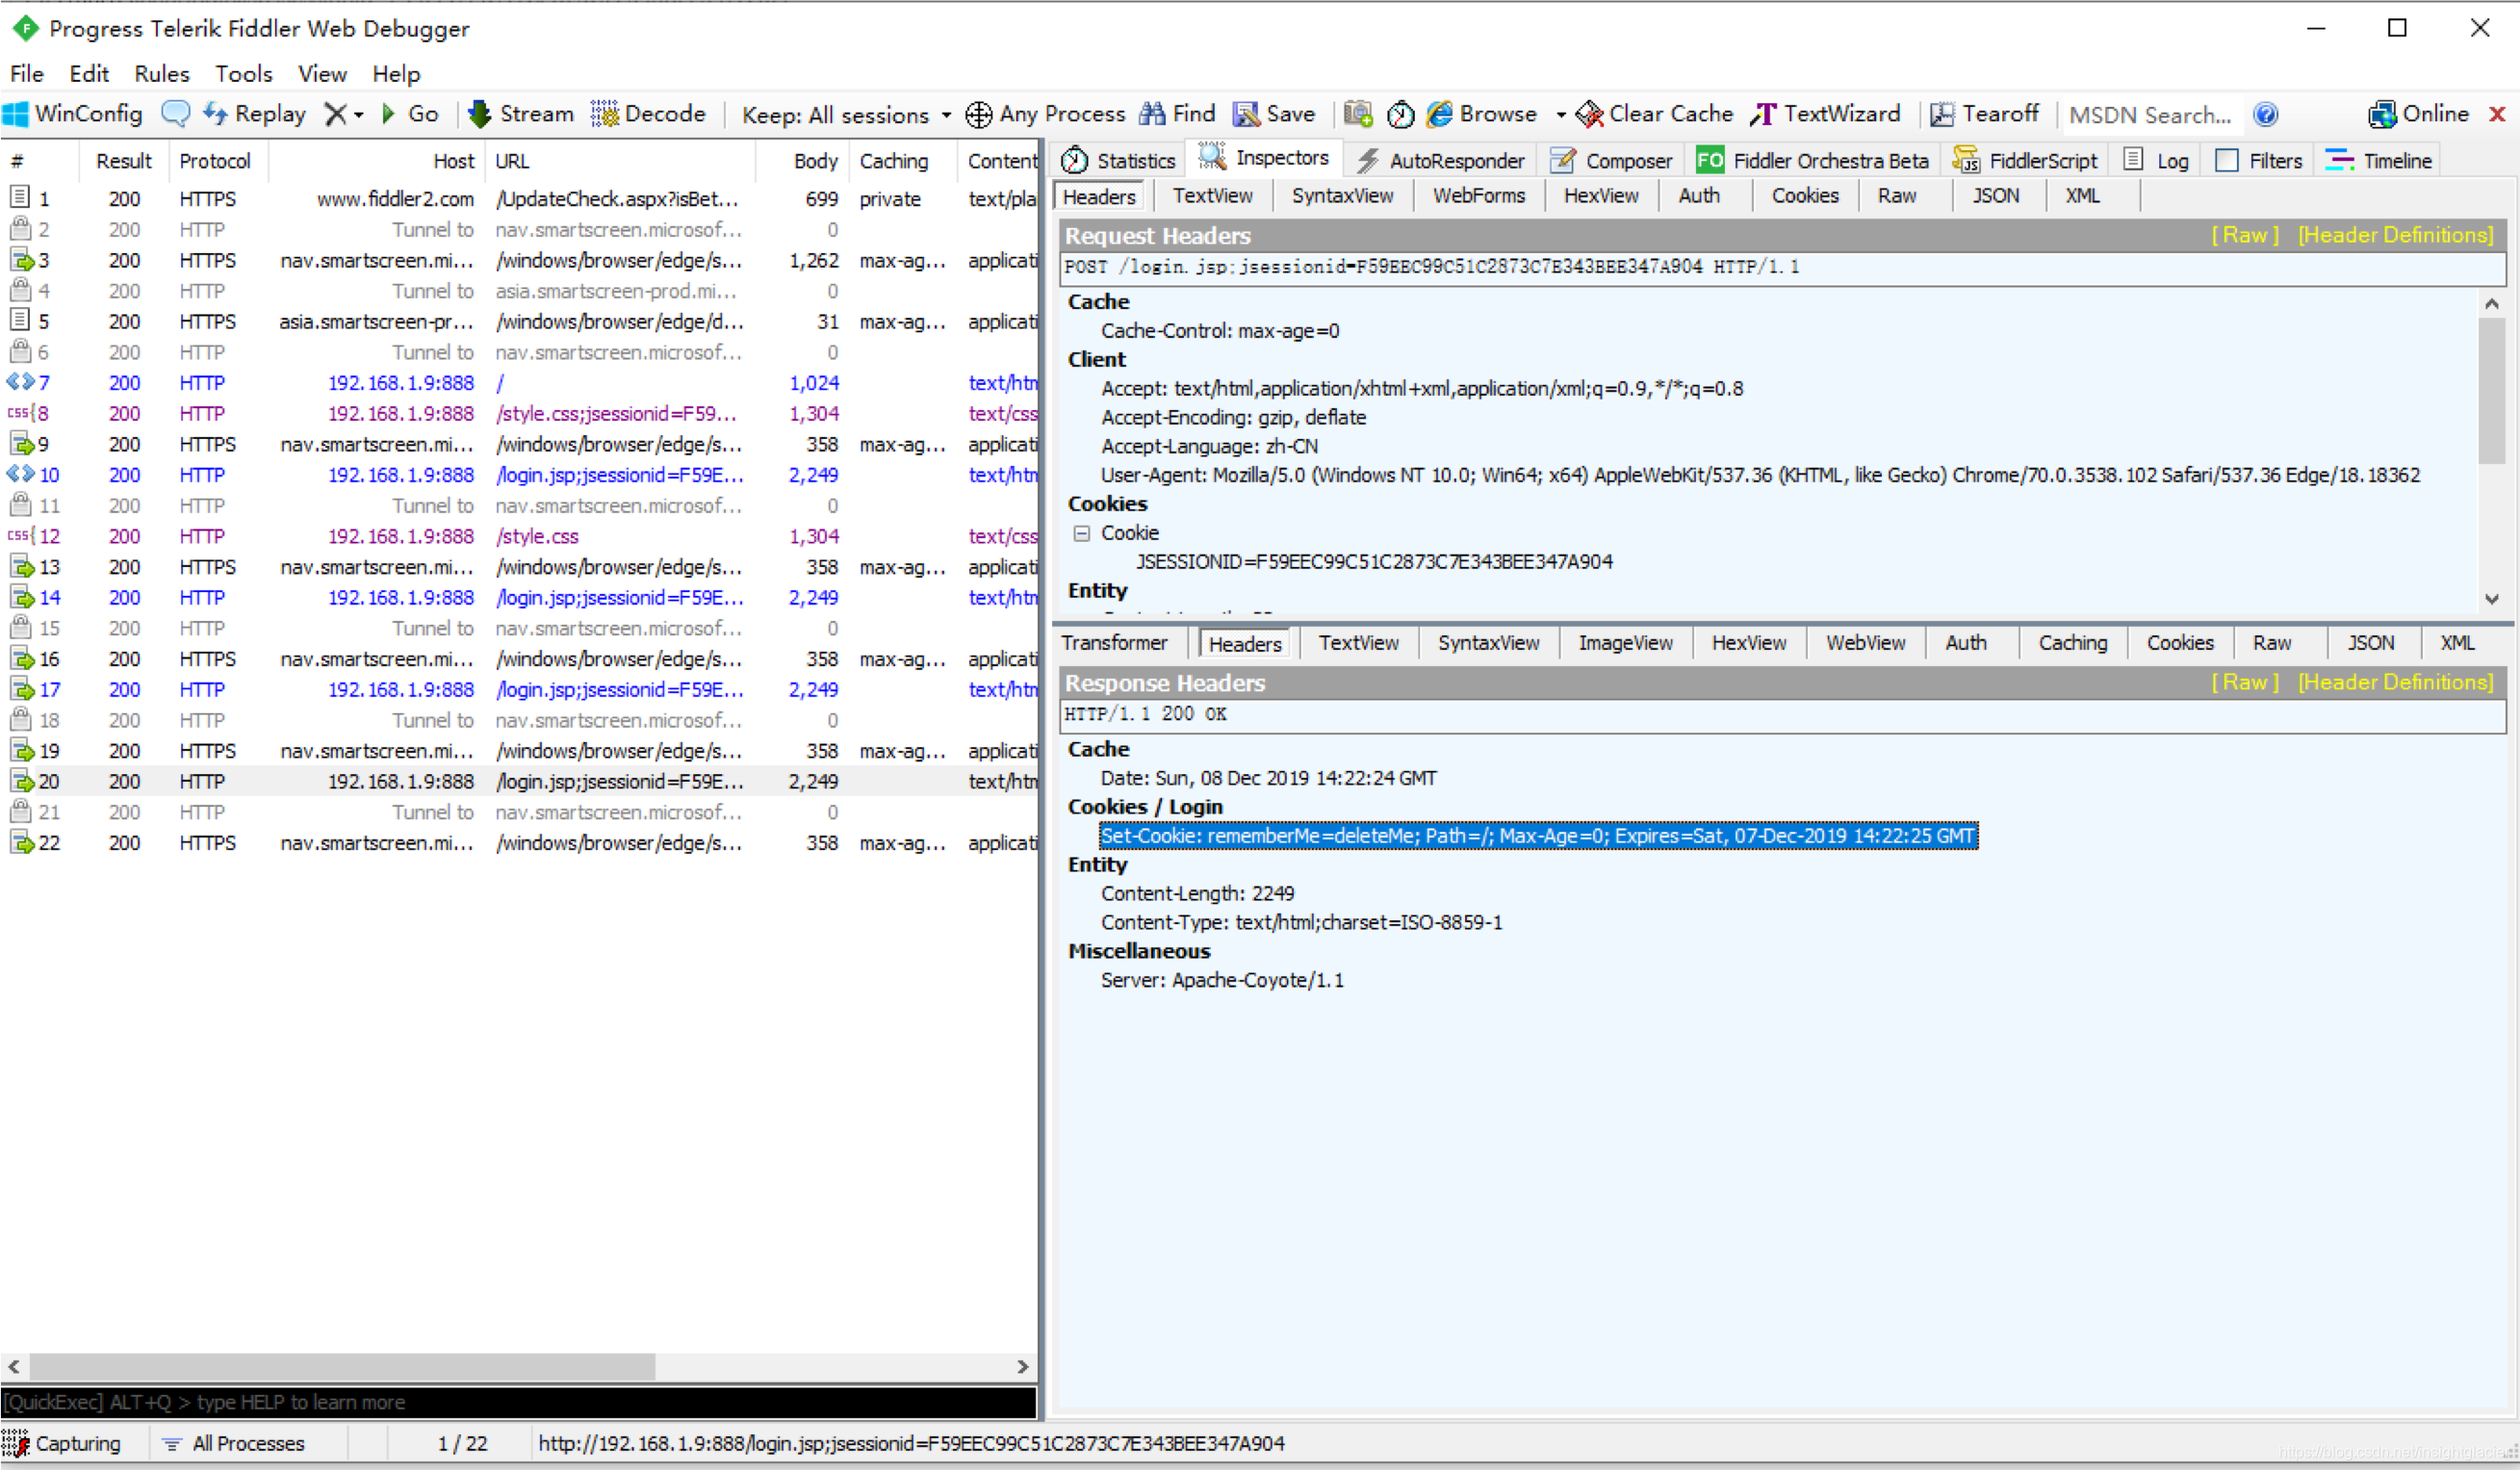Click session list horizontal scrollbar thumb
Viewport: 2520px width, 1470px height.
click(342, 1366)
